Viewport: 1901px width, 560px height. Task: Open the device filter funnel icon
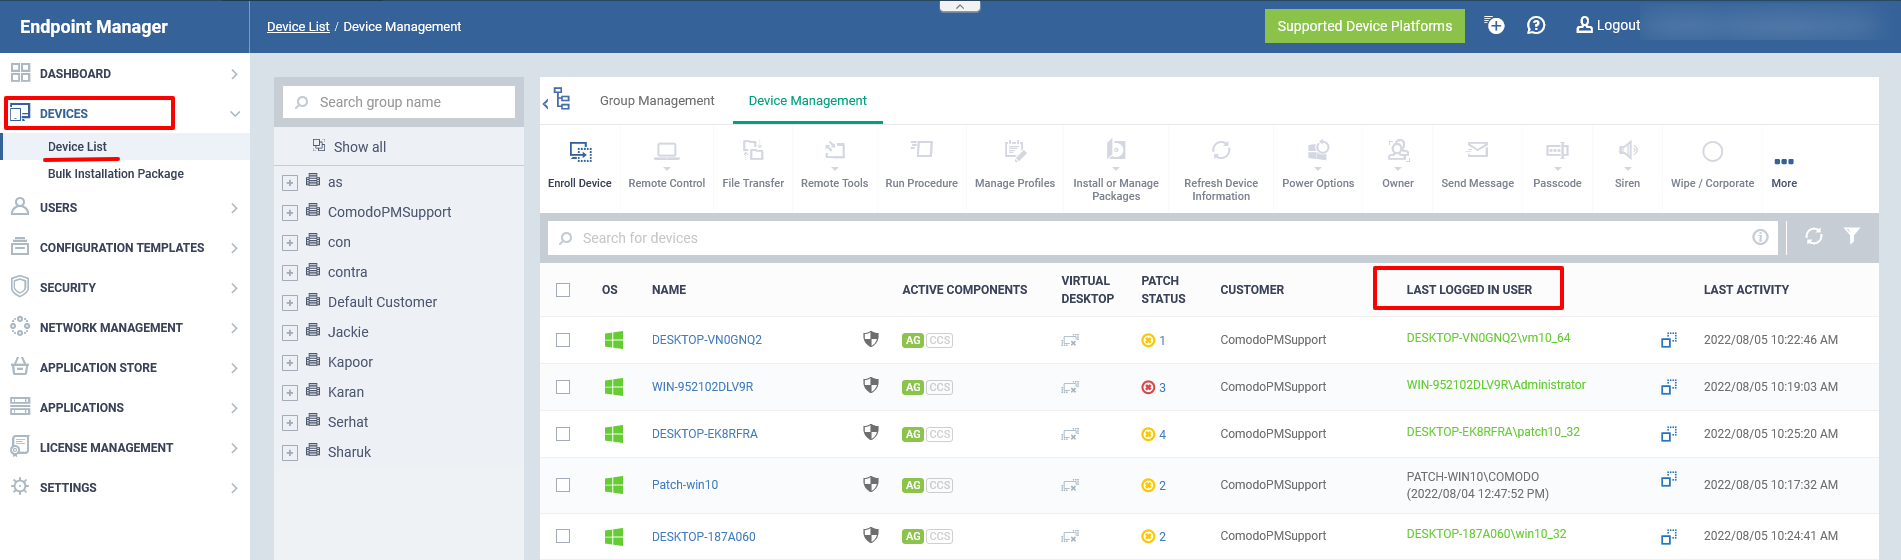point(1852,236)
